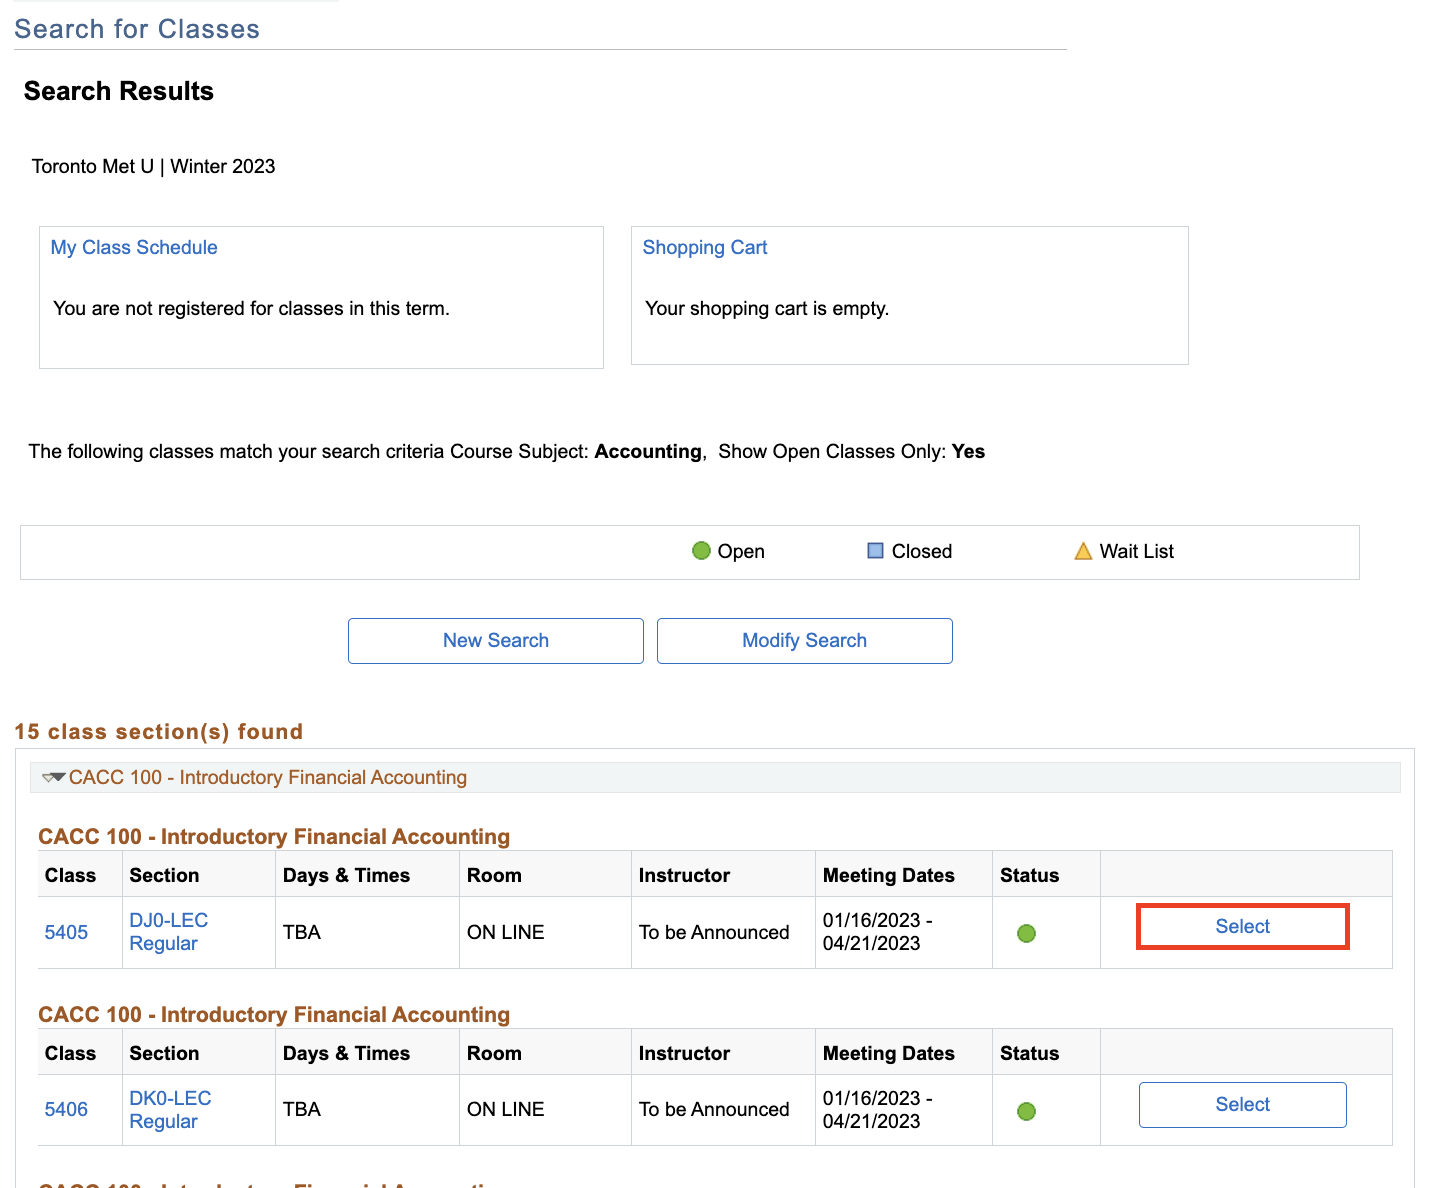Select the class 5405 section
Screen dimensions: 1454x1188
(x=1242, y=926)
